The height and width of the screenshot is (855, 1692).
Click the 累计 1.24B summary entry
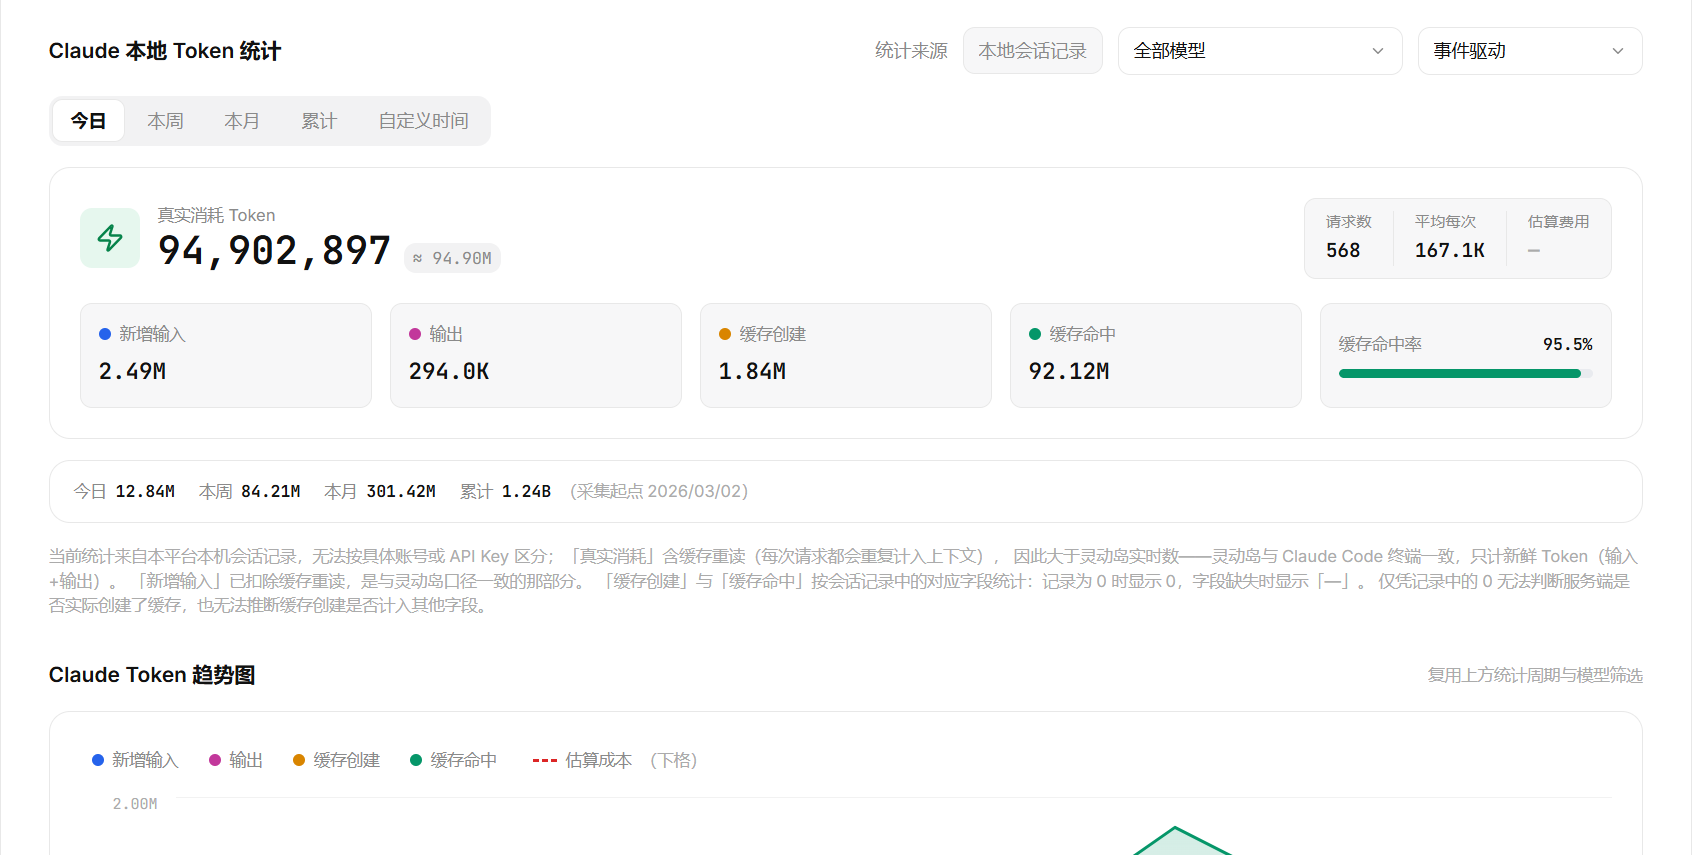(x=505, y=491)
